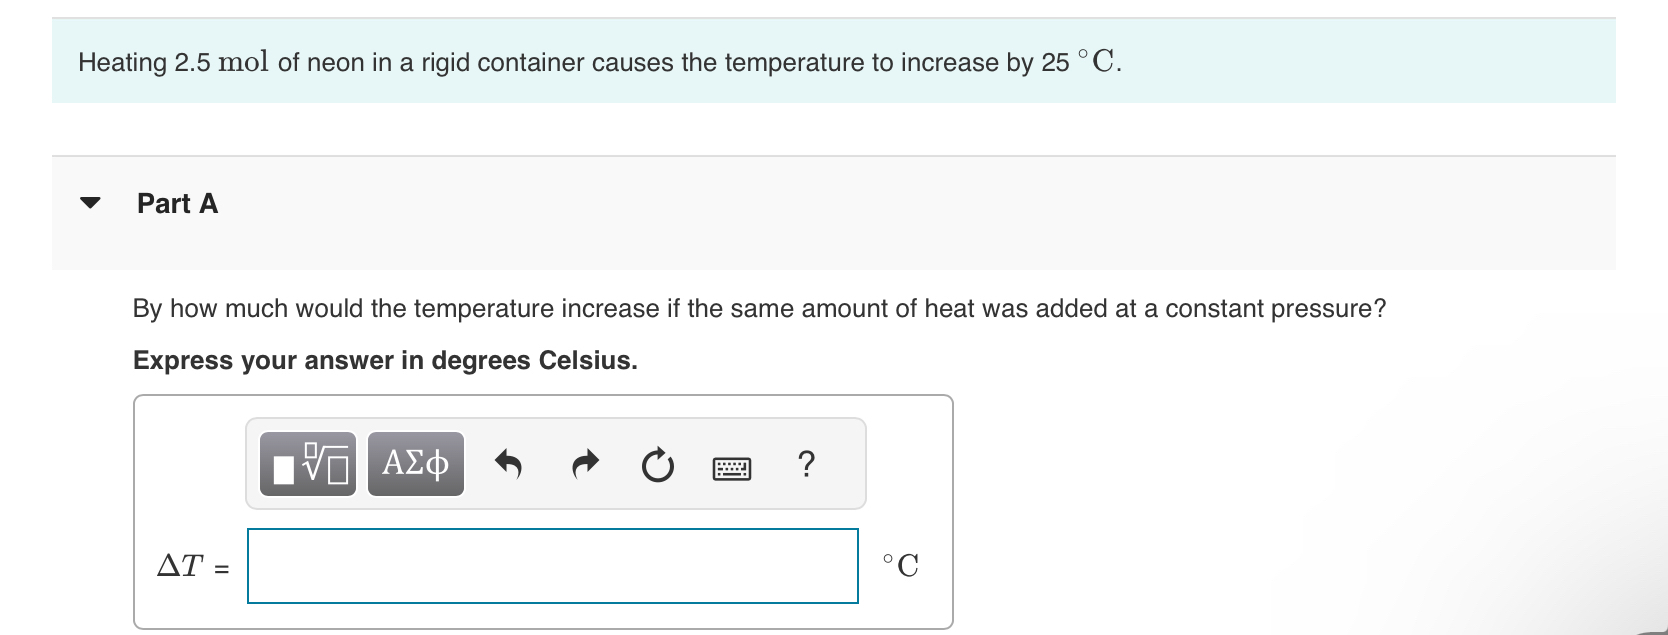
Task: Undo the last equation edit
Action: click(x=509, y=463)
